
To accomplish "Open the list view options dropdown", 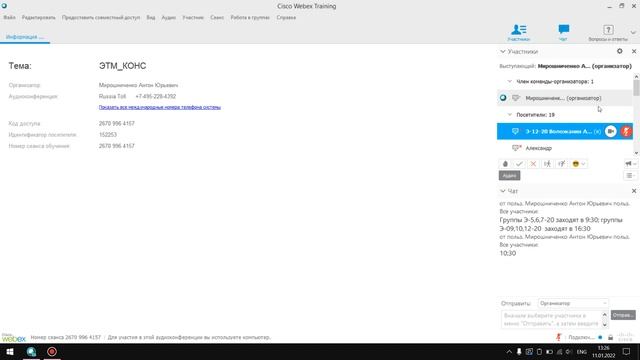I will [x=630, y=176].
